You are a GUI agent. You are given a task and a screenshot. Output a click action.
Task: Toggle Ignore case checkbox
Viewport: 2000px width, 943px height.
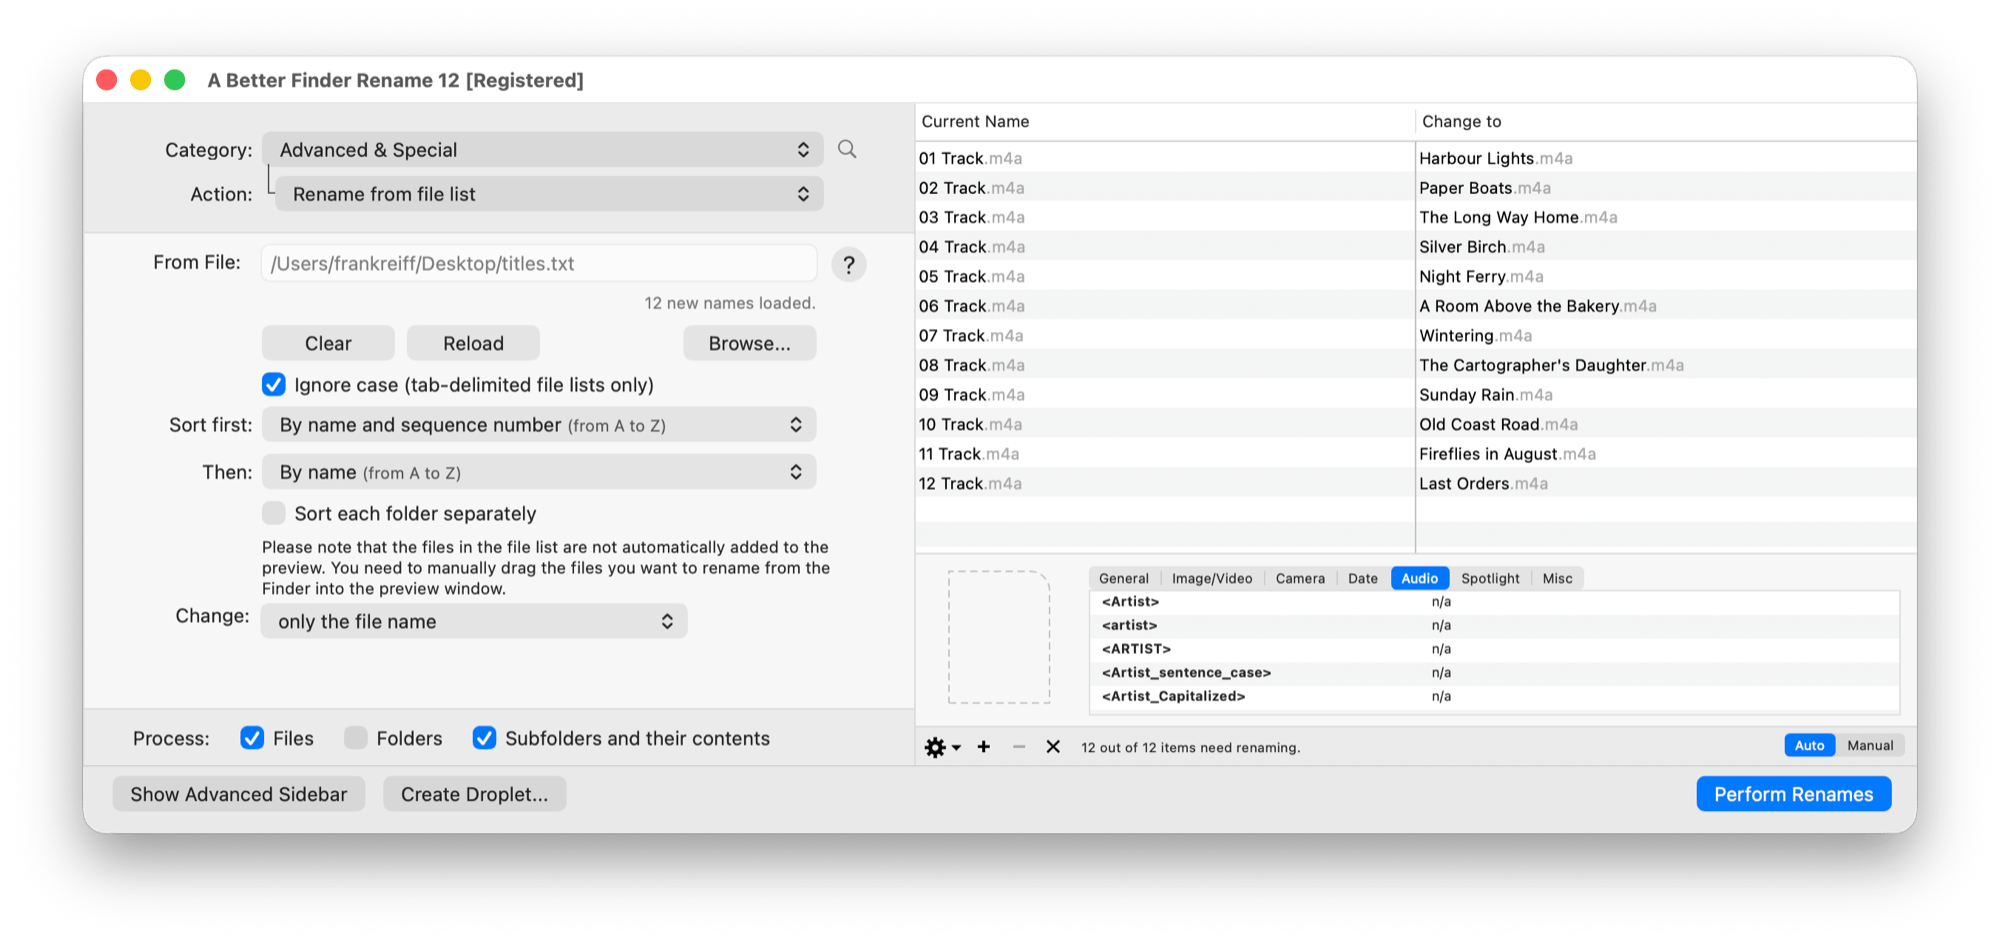[274, 385]
